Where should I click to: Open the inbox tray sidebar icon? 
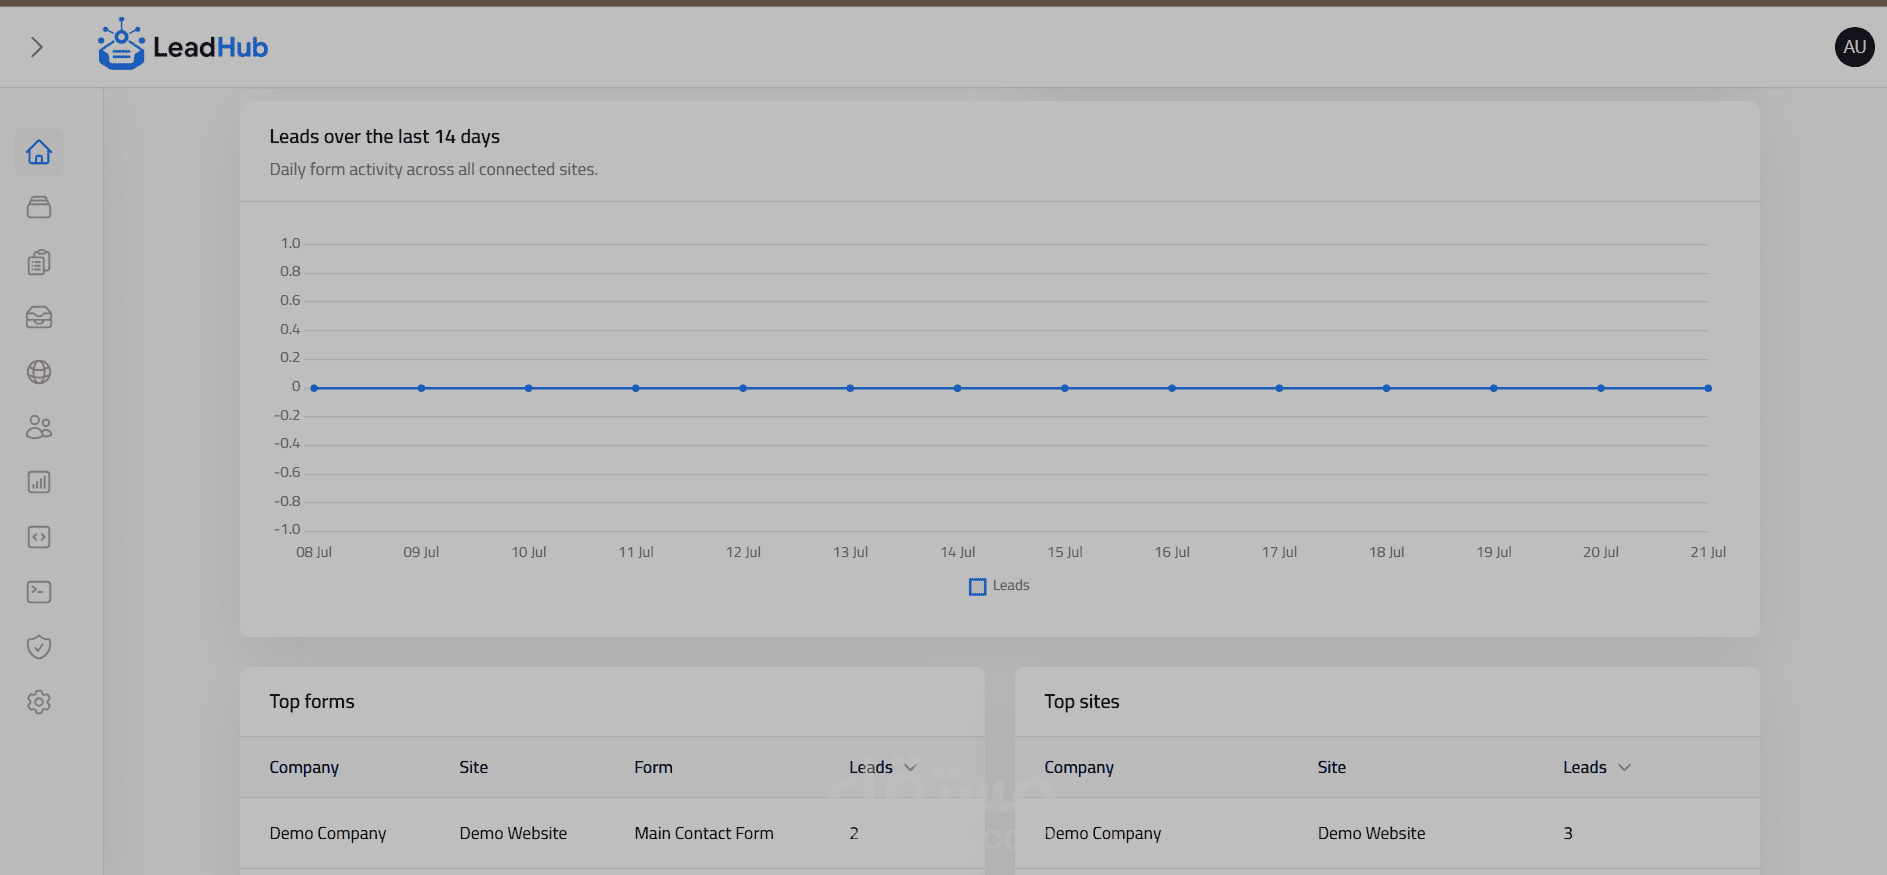(x=39, y=317)
